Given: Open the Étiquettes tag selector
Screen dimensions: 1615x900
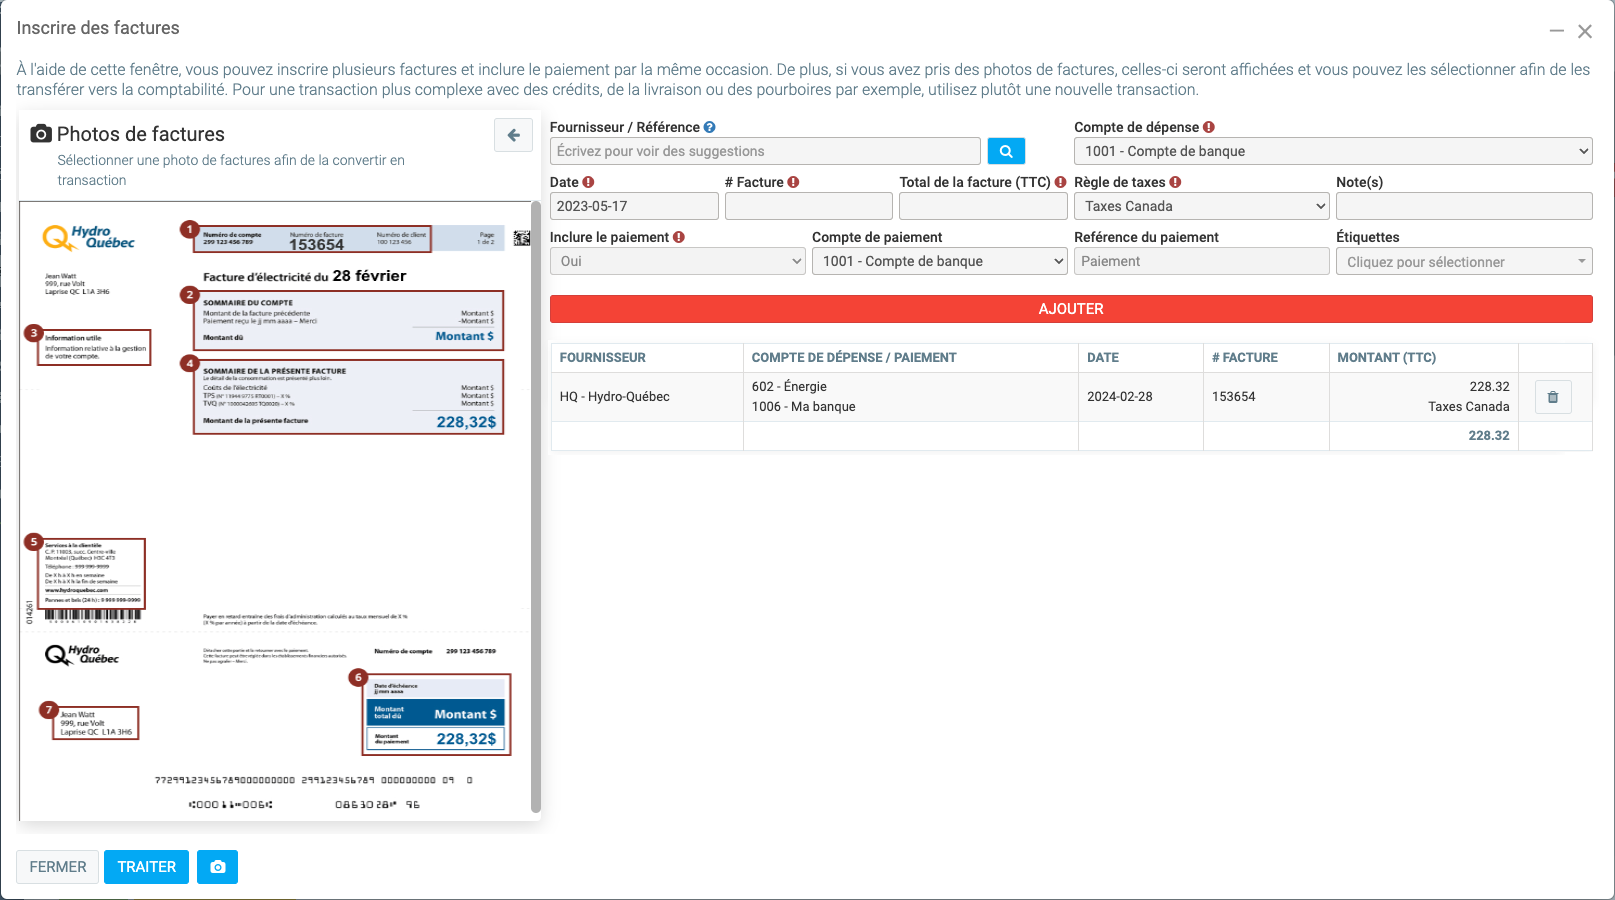Looking at the screenshot, I should (1463, 262).
